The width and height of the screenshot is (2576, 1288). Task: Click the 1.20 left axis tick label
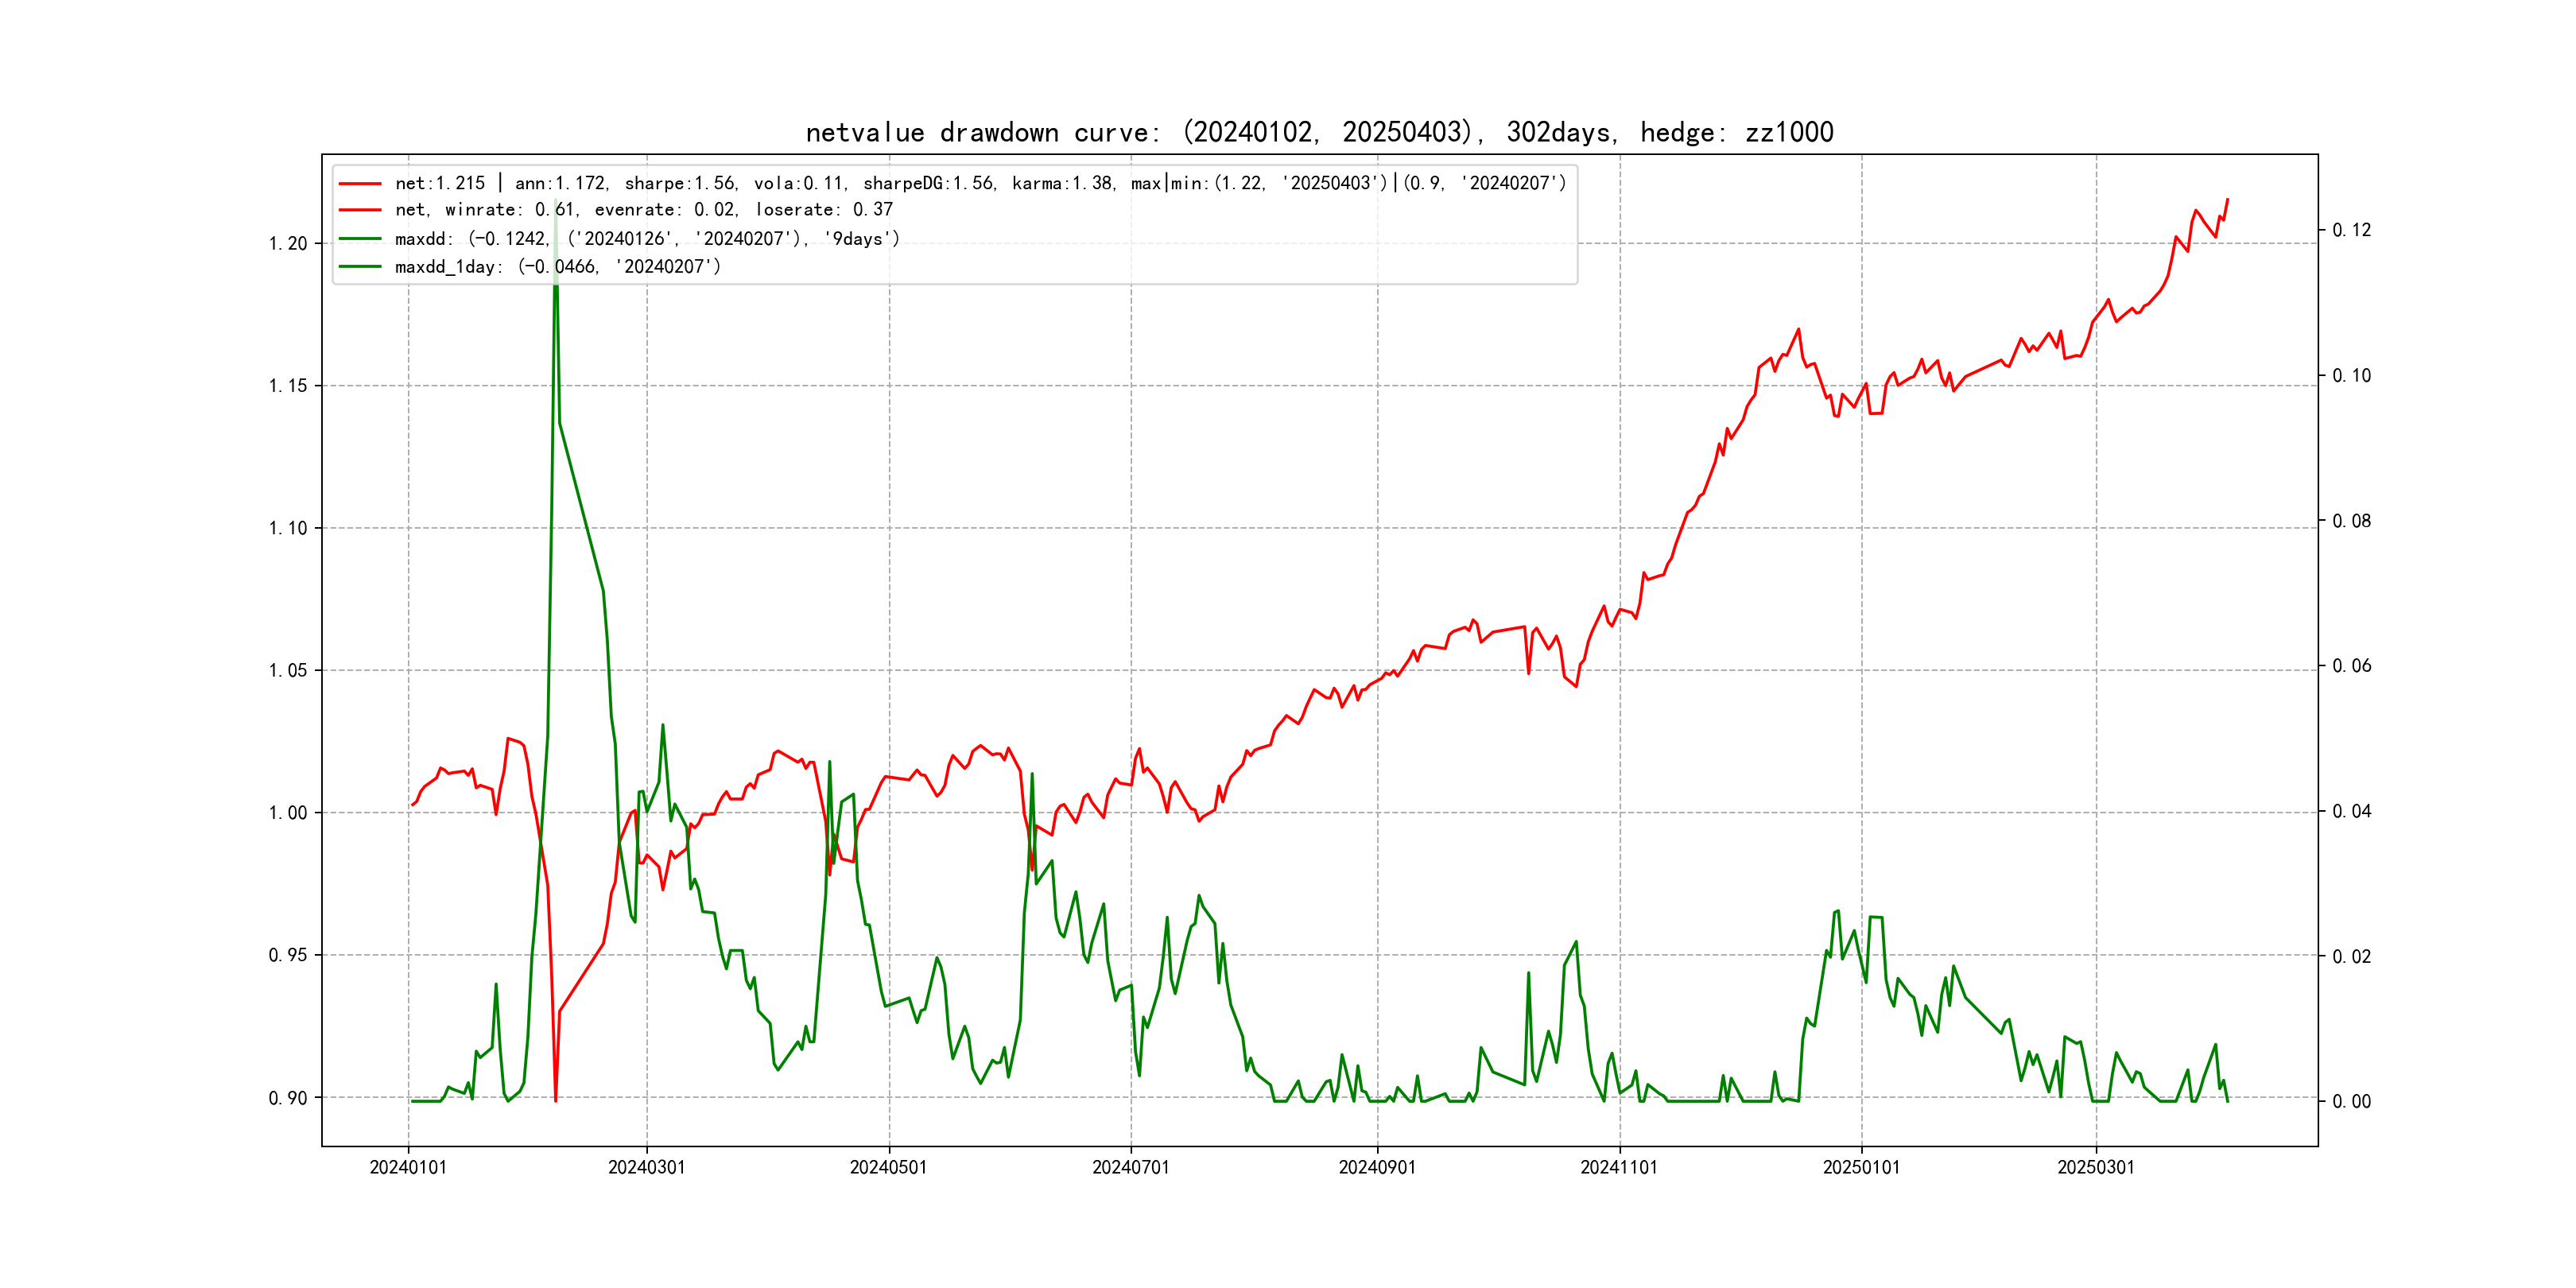point(288,244)
